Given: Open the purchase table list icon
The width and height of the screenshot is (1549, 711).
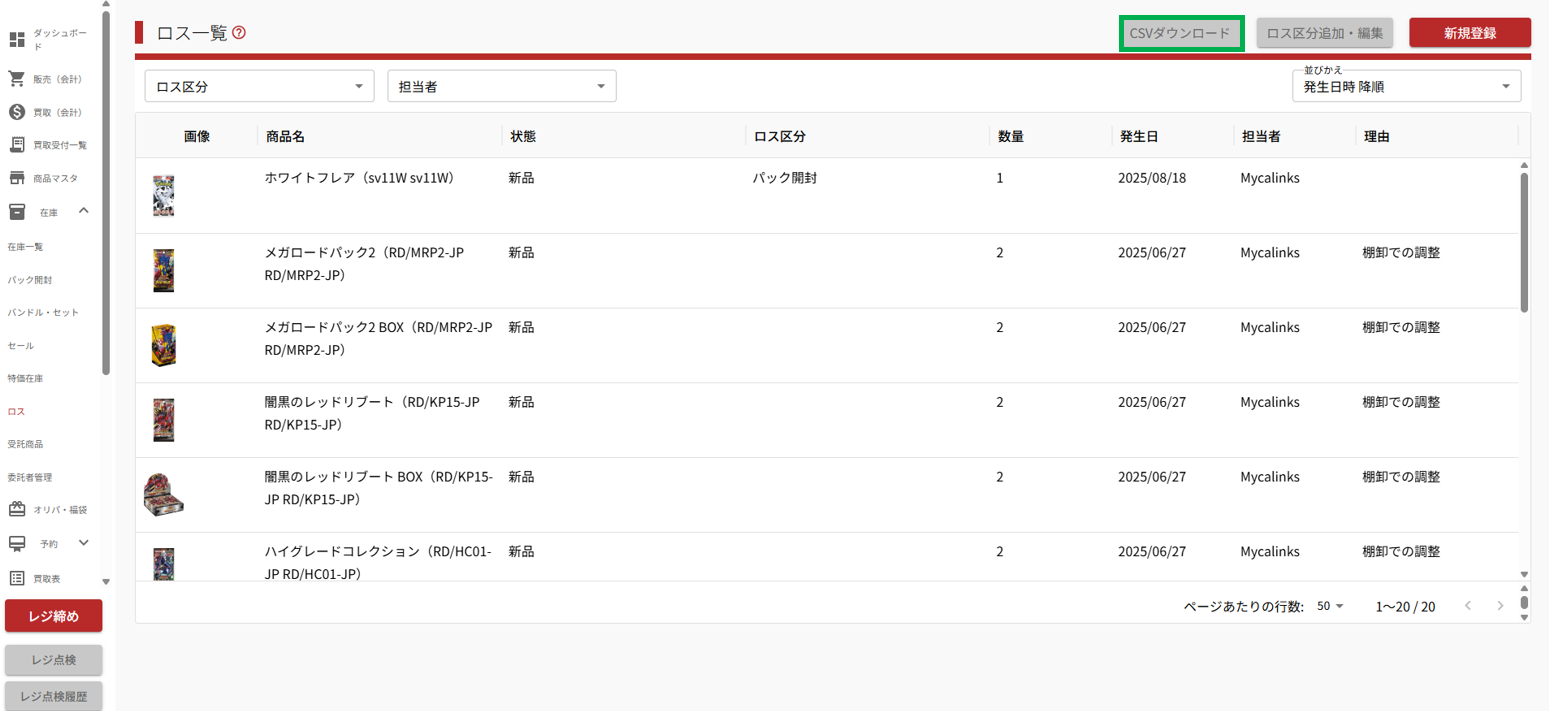Looking at the screenshot, I should click(17, 578).
